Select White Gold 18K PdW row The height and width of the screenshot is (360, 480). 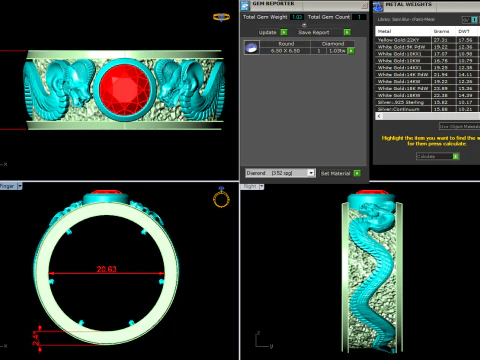pos(428,88)
